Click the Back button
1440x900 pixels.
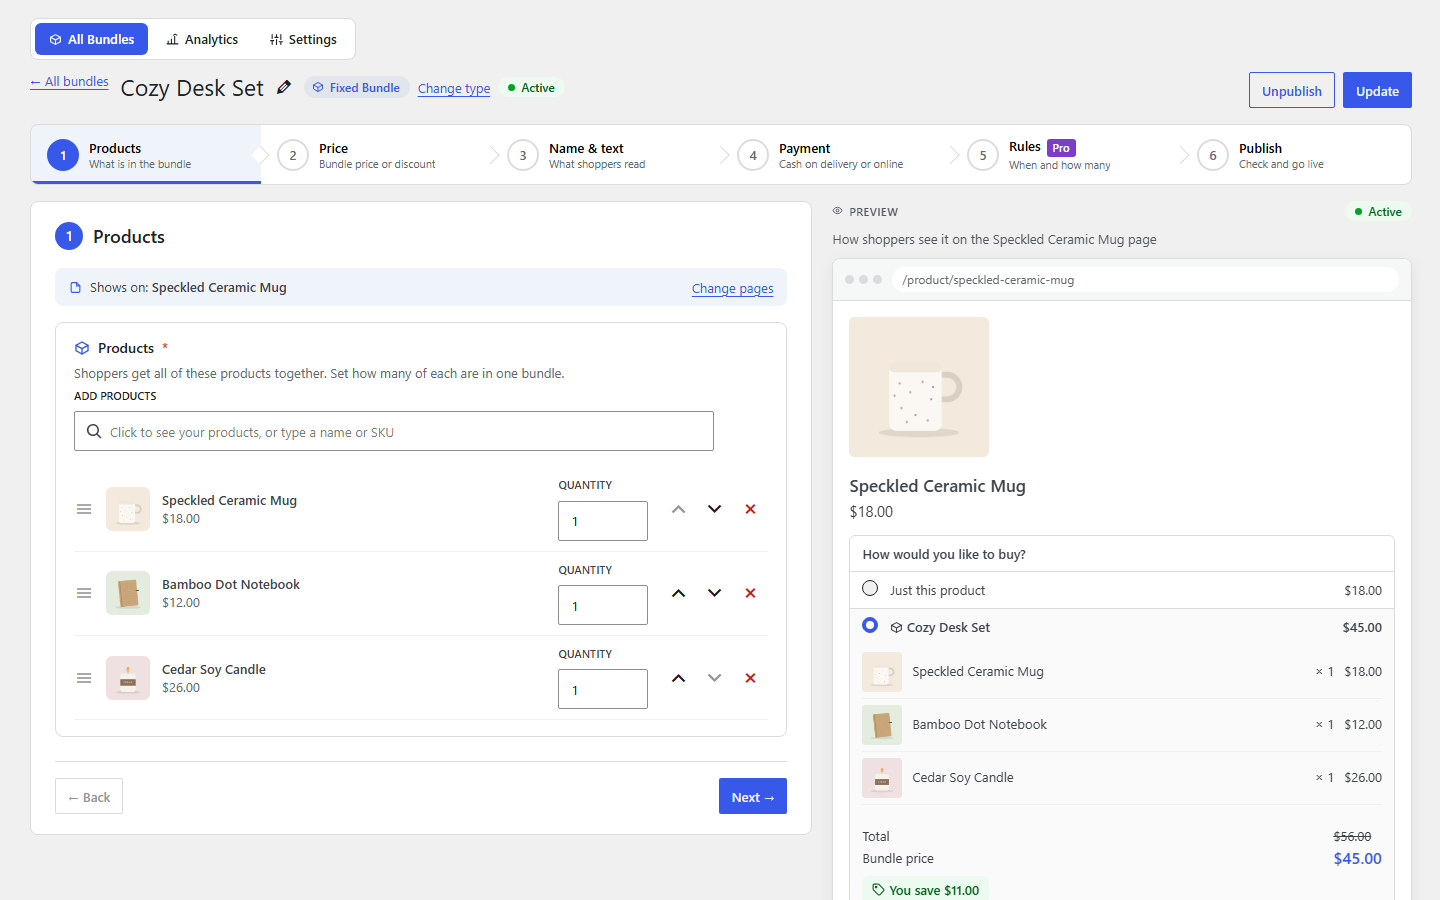89,796
